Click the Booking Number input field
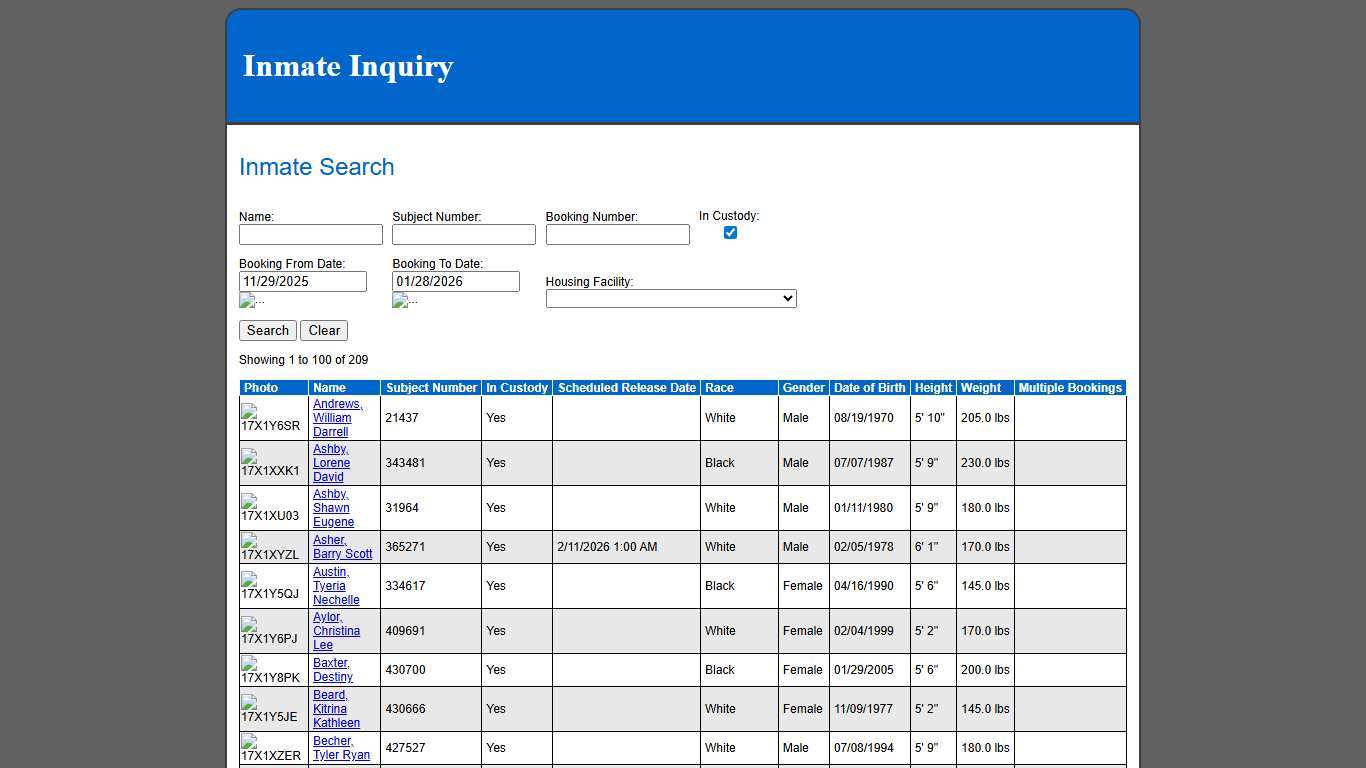This screenshot has height=768, width=1366. point(617,234)
